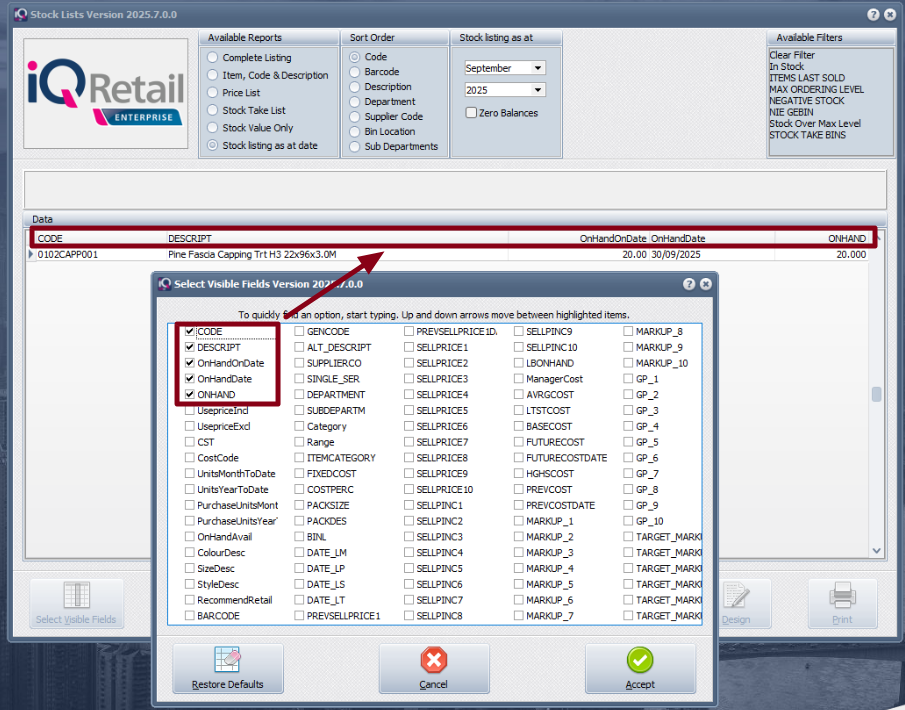905x710 pixels.
Task: Choose NEGATIVE STOCK from Available Filters
Action: (x=806, y=101)
